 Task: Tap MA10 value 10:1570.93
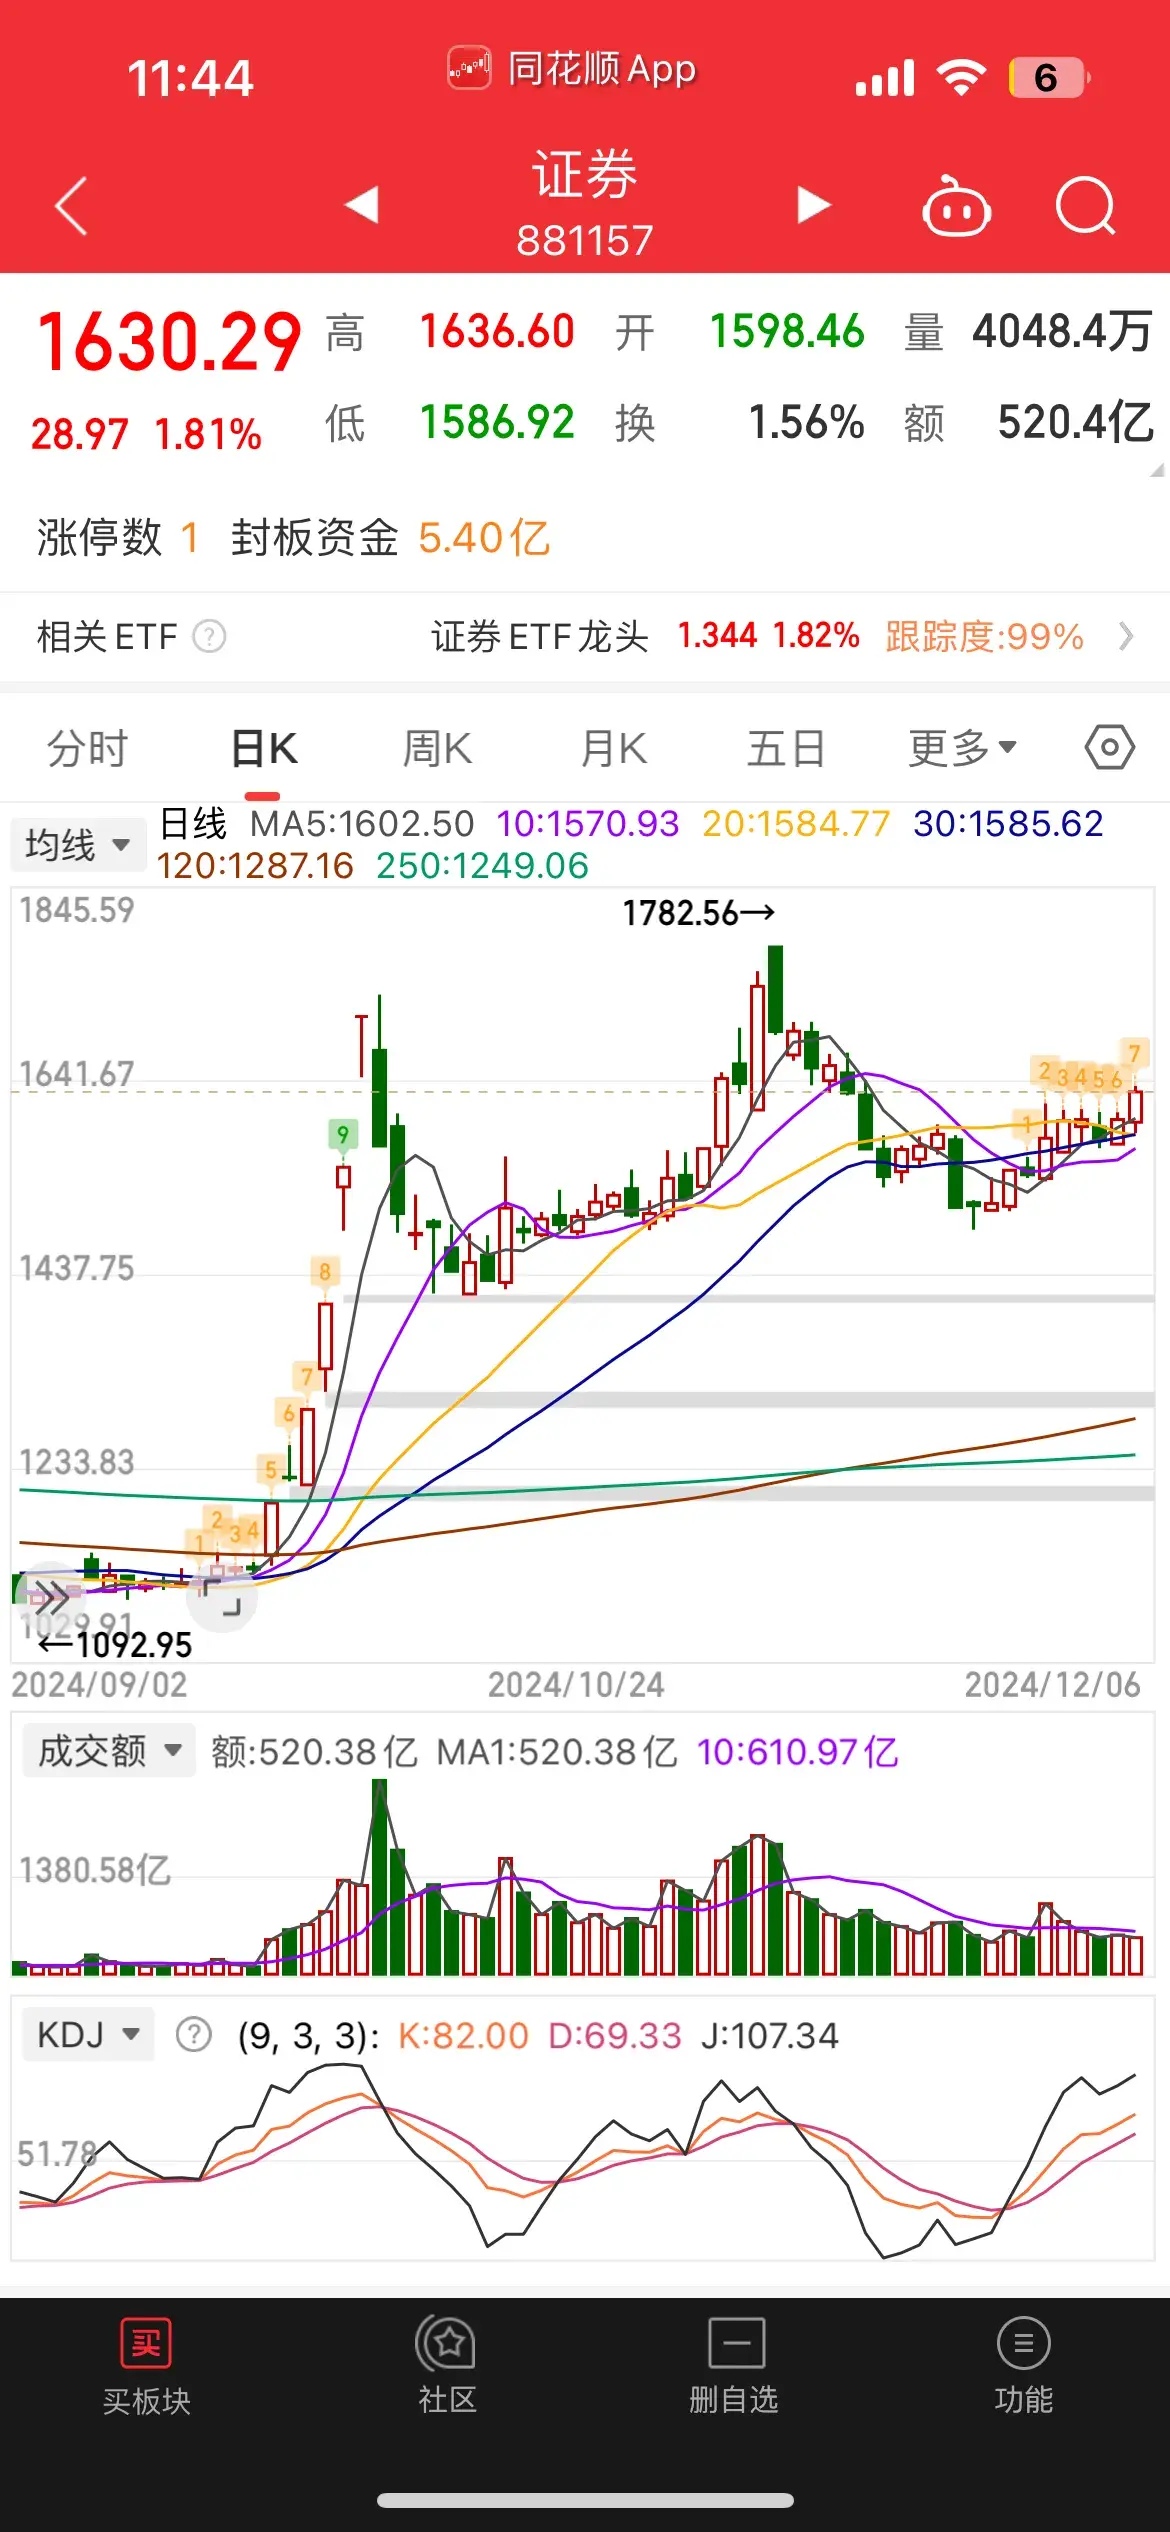[588, 824]
